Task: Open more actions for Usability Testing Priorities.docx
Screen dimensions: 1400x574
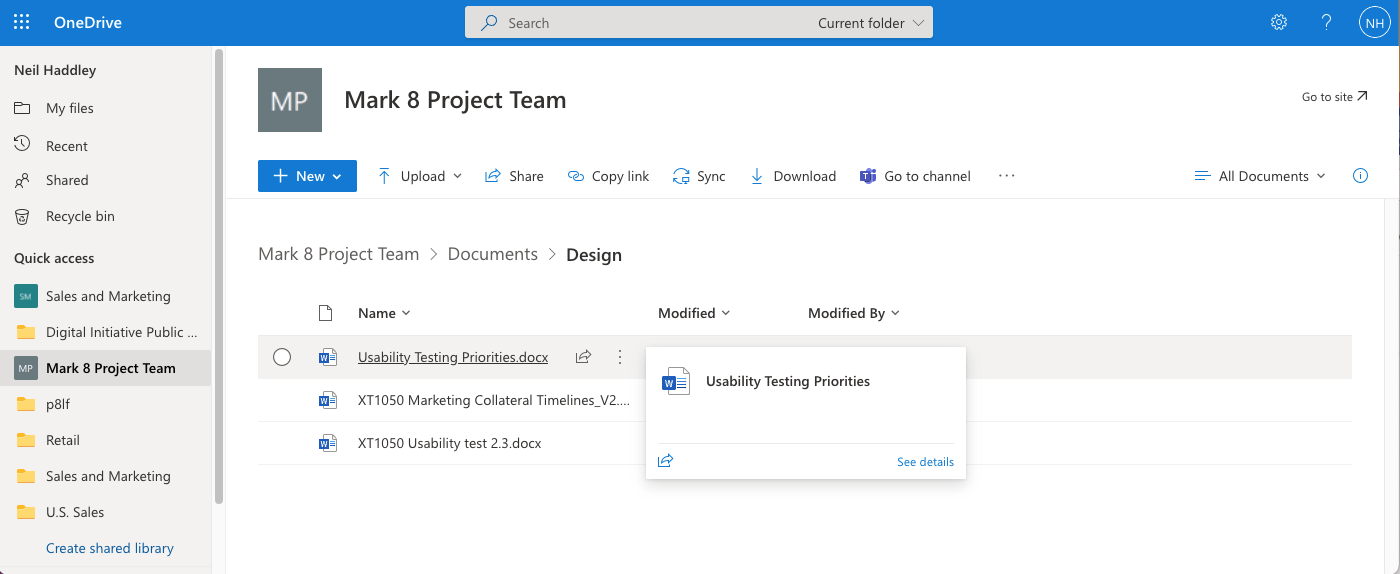Action: (x=620, y=357)
